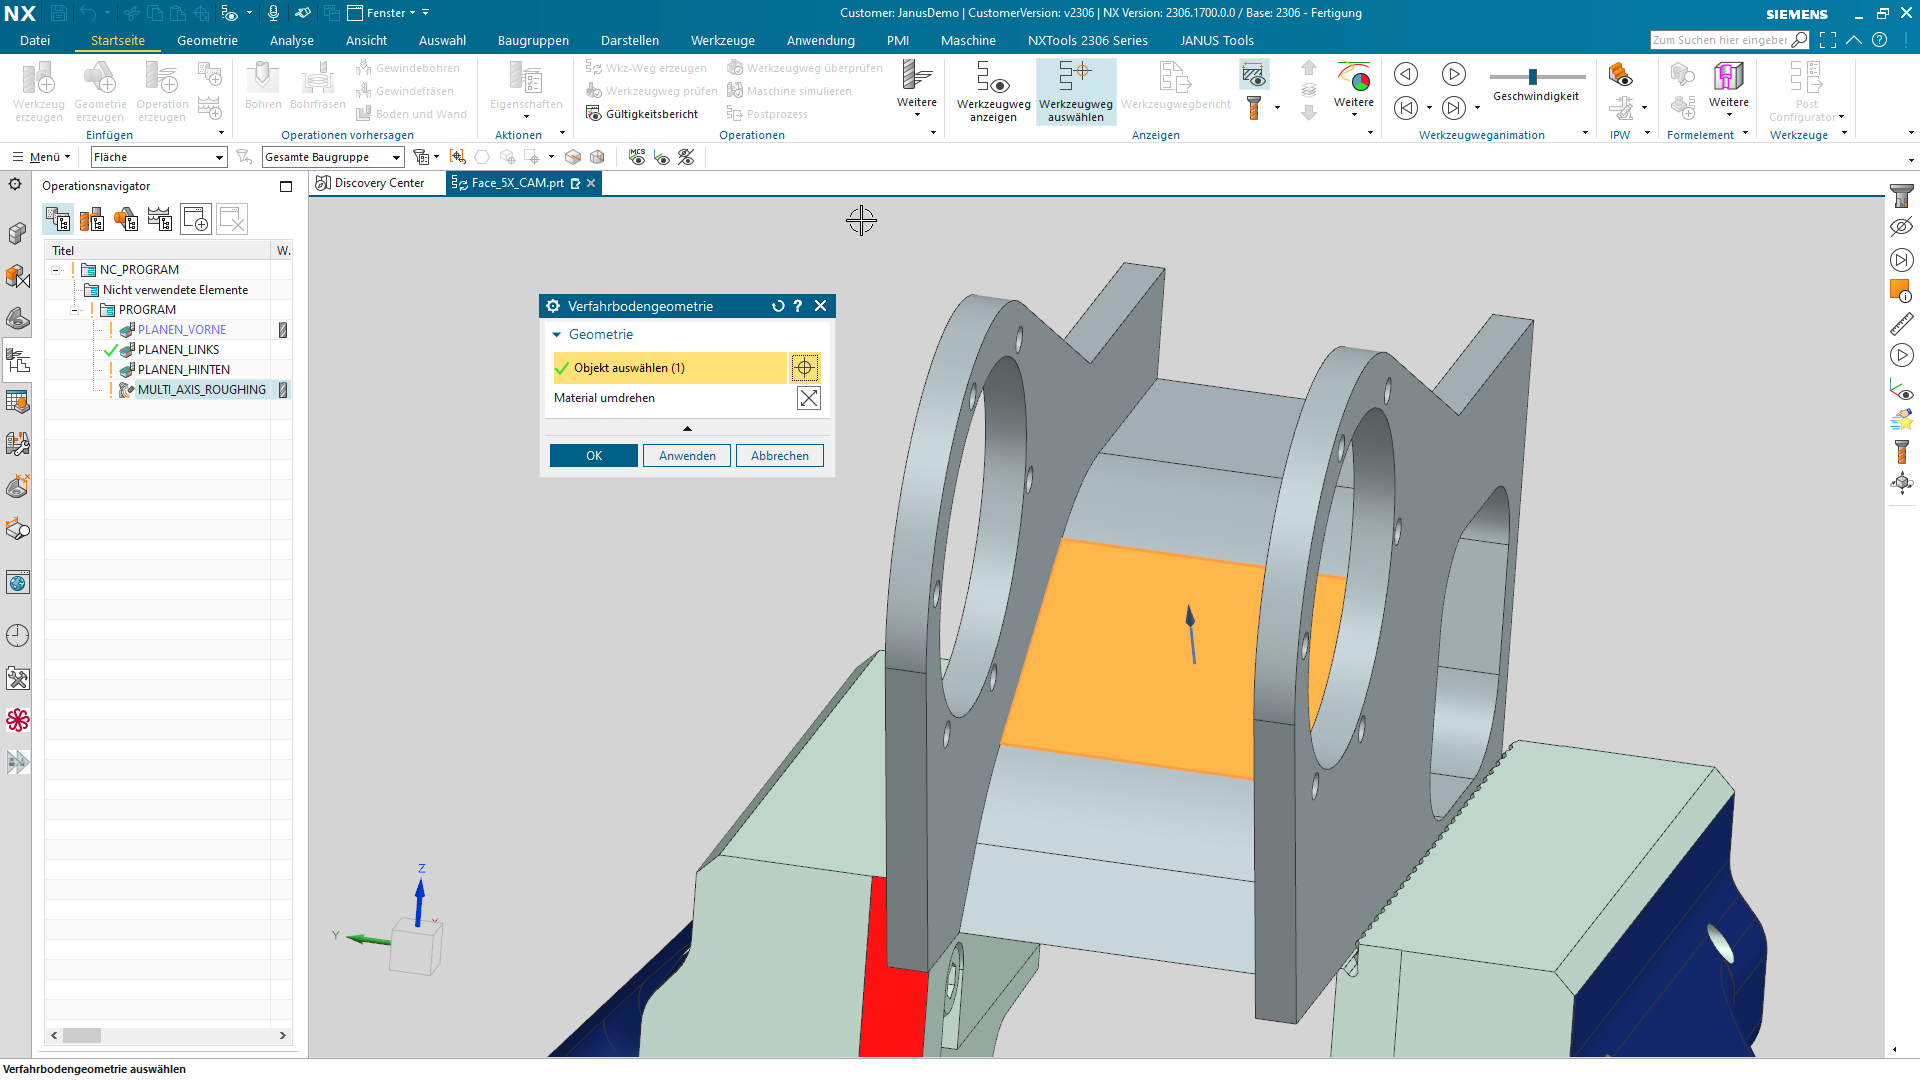Click the IPW display icon

[1620, 75]
